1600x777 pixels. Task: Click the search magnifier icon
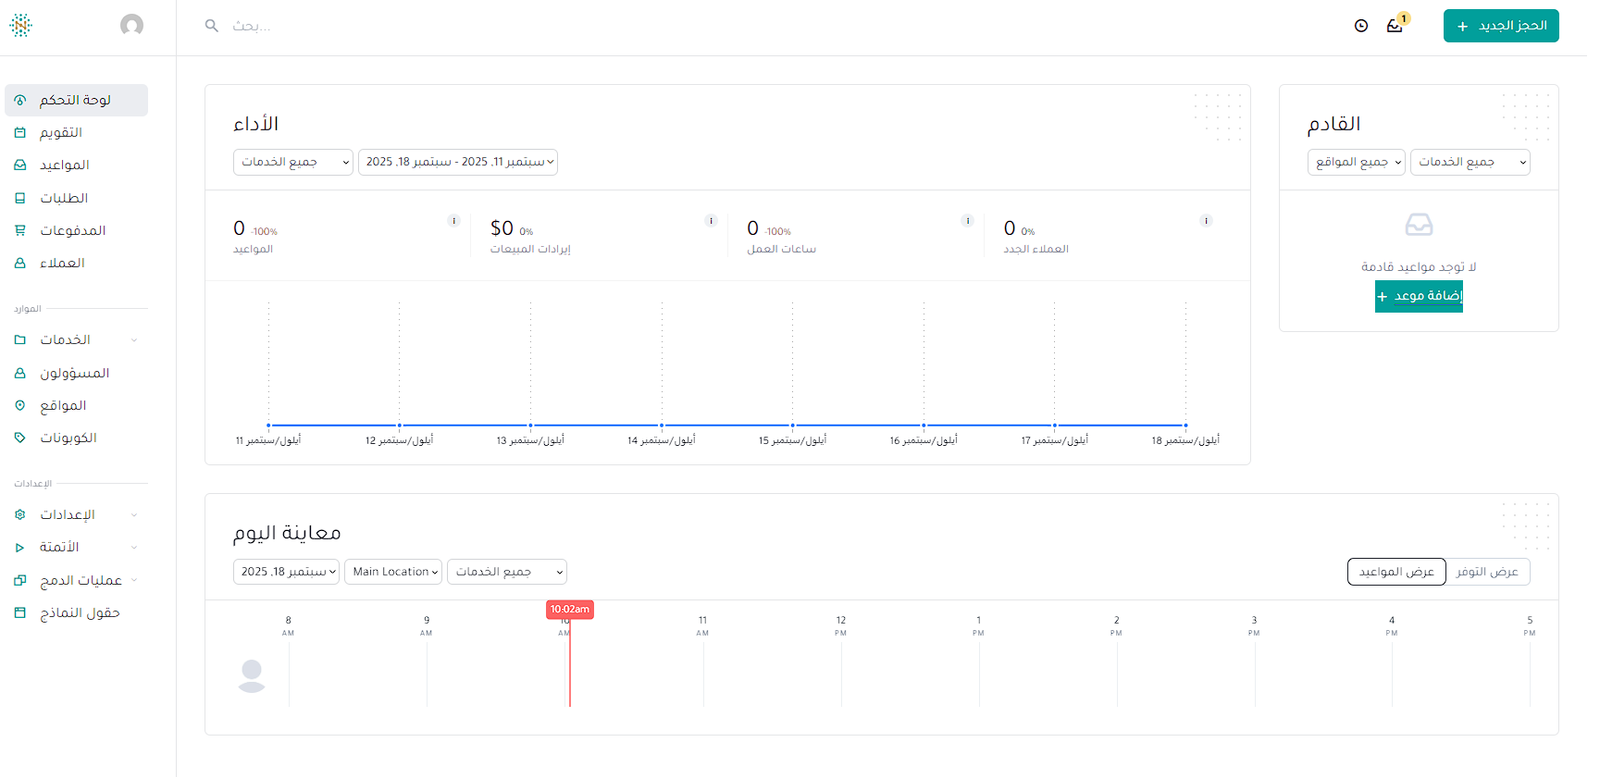212,26
